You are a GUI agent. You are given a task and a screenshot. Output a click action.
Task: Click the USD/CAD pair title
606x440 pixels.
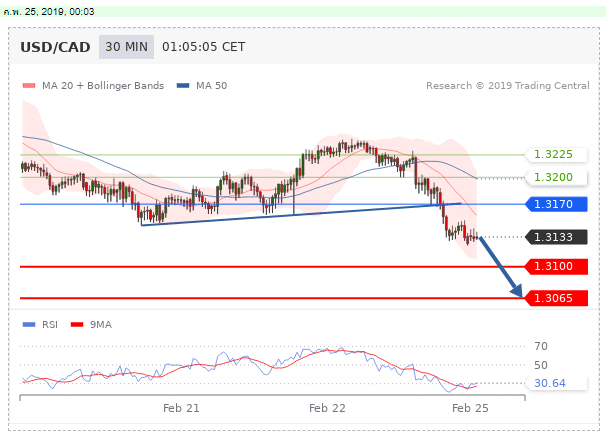[55, 47]
